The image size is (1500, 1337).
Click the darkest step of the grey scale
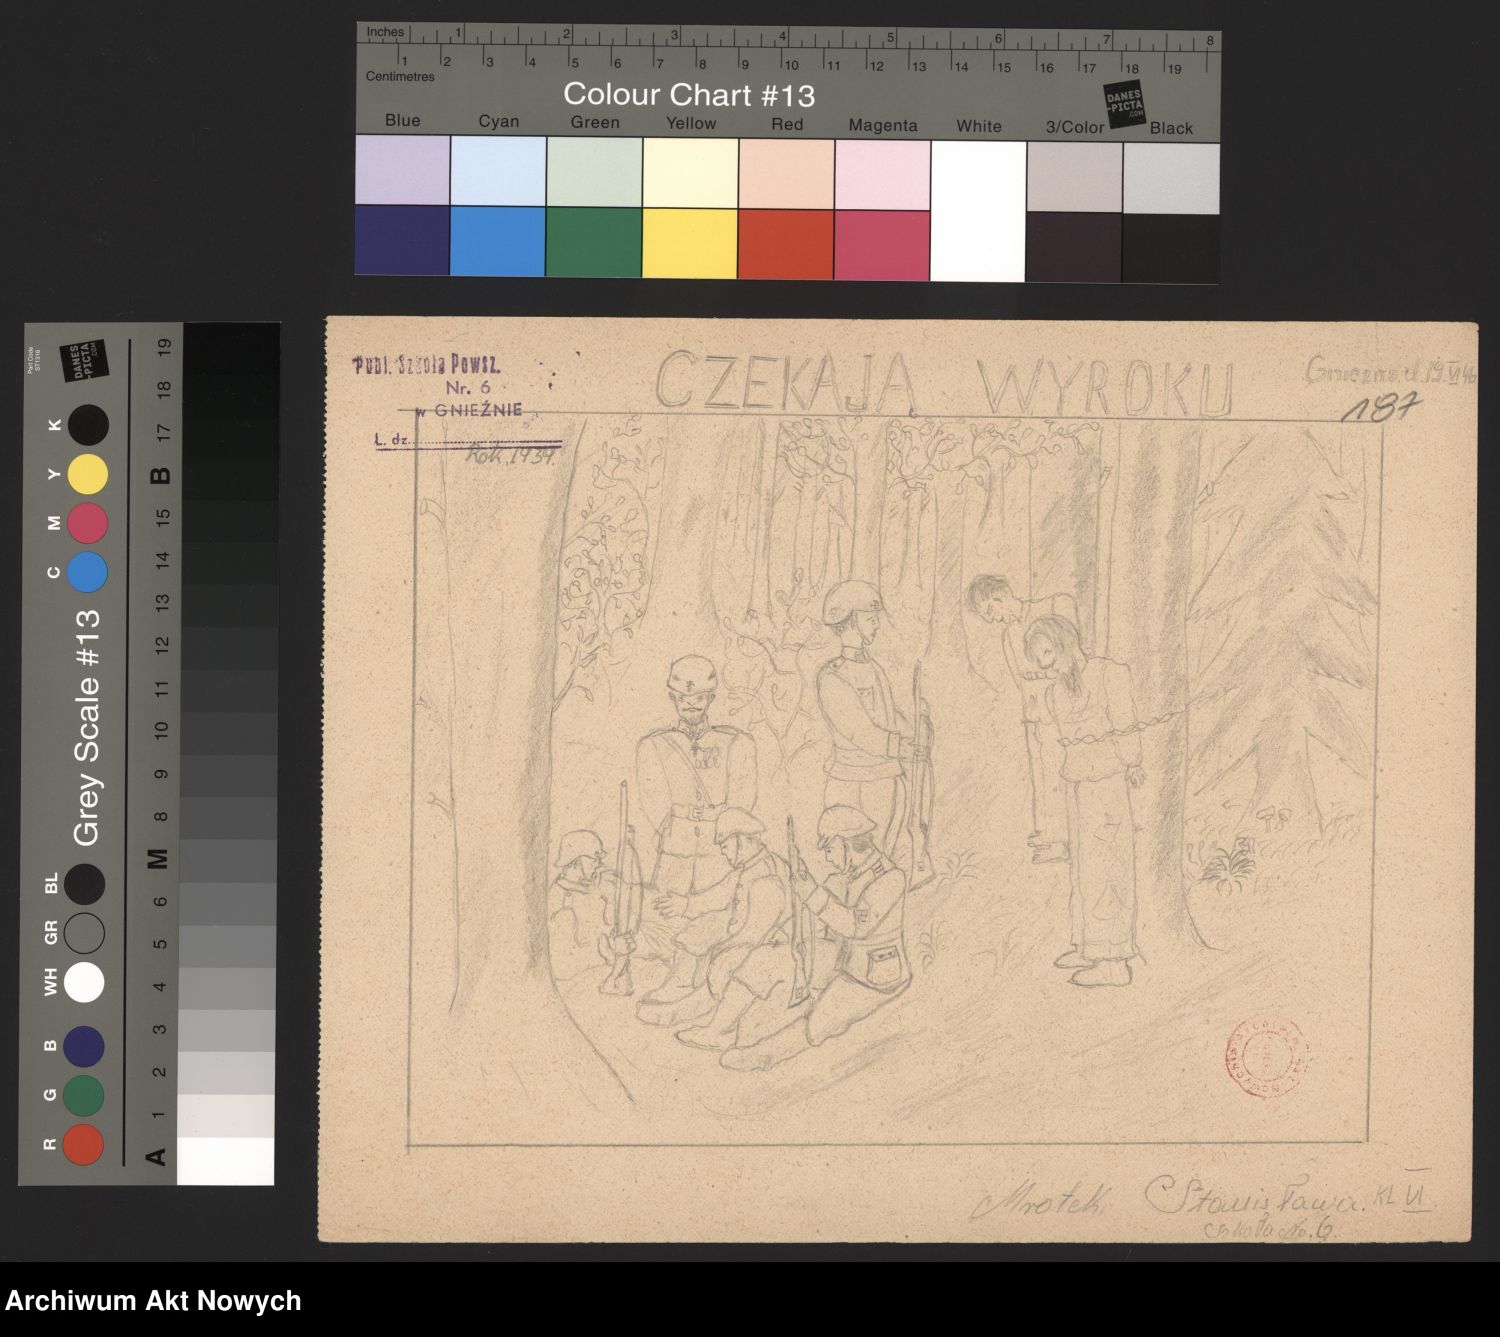[x=232, y=346]
